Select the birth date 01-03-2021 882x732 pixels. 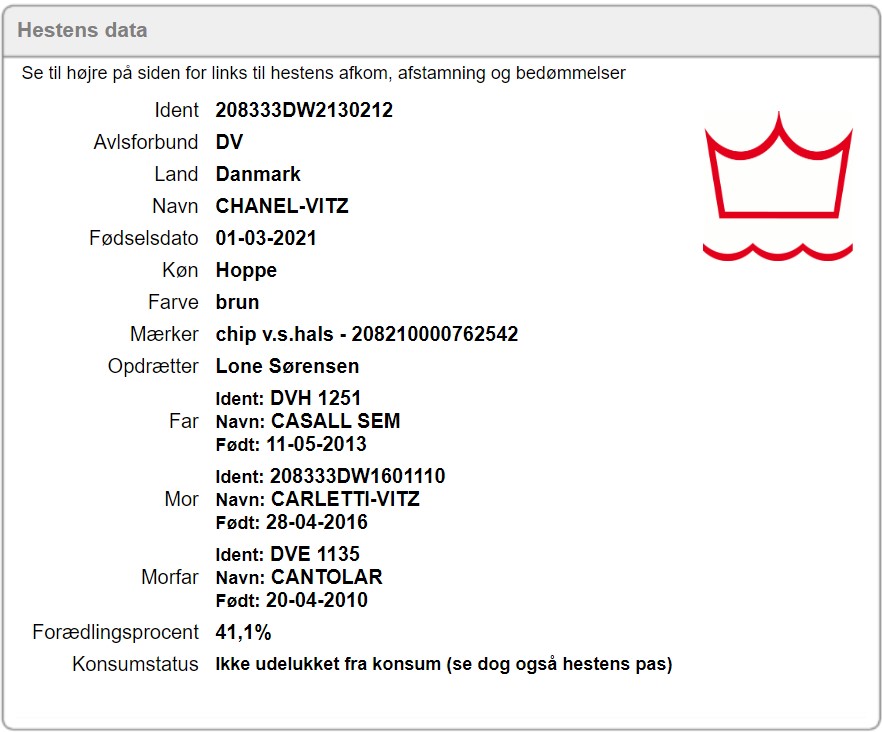266,238
